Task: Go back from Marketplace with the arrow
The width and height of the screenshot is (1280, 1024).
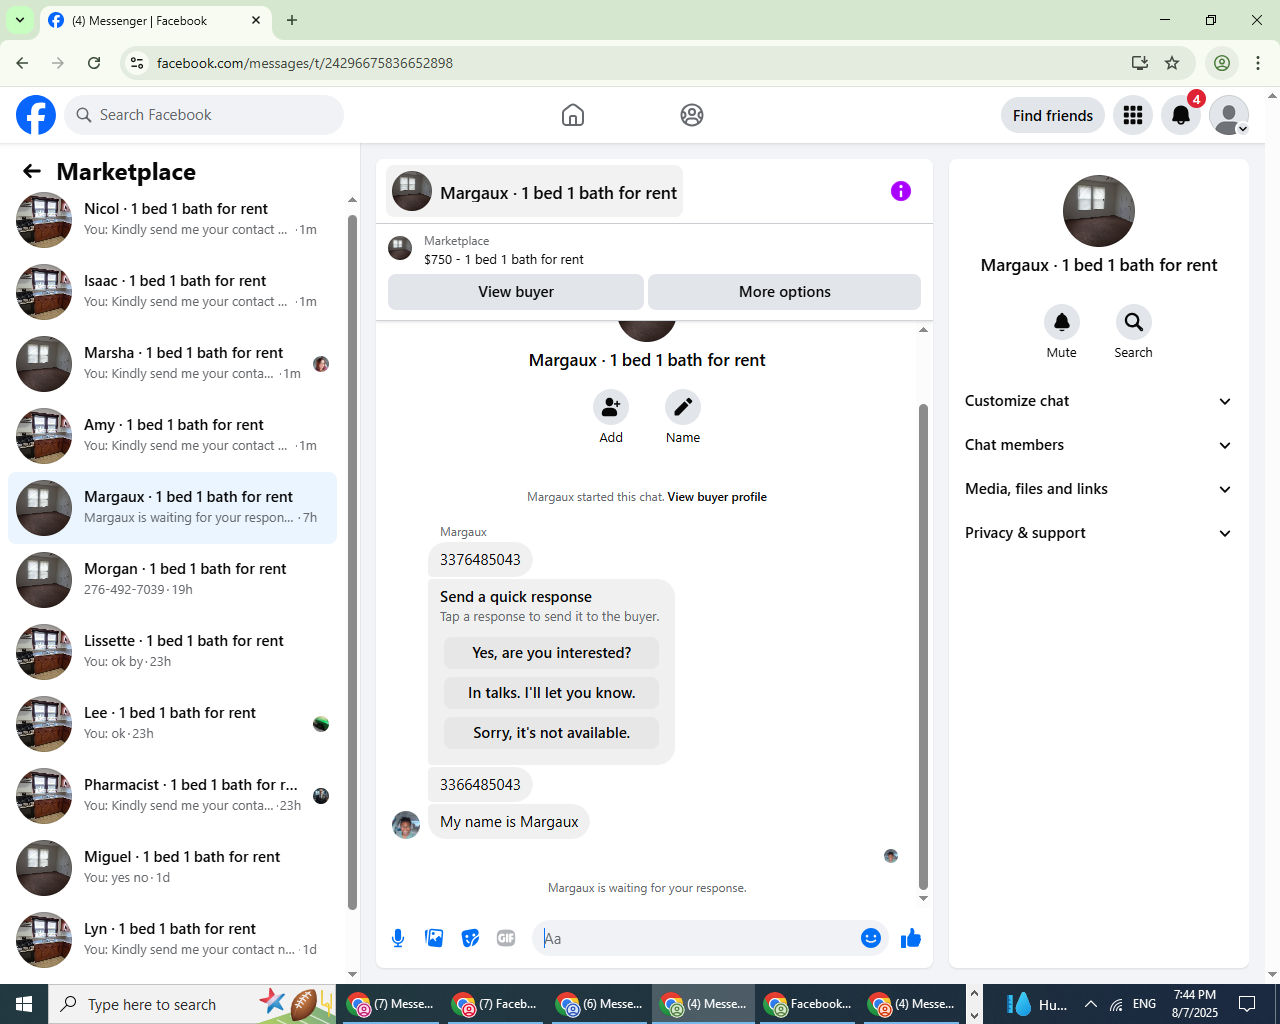Action: tap(32, 171)
